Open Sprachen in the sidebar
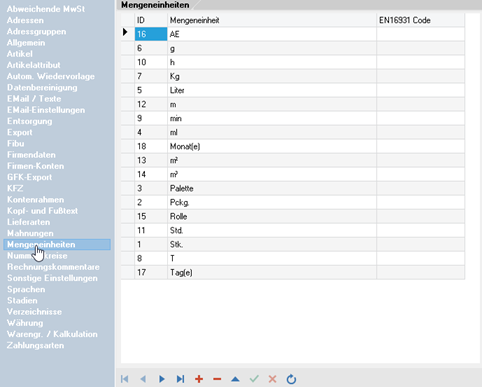 (26, 289)
